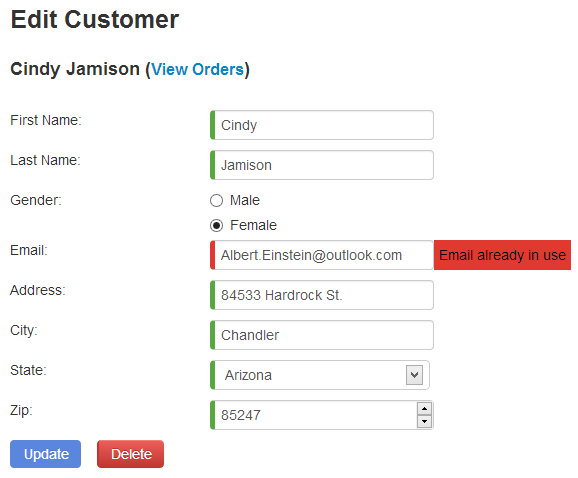Decrease Zip with down spinner arrow

point(424,421)
